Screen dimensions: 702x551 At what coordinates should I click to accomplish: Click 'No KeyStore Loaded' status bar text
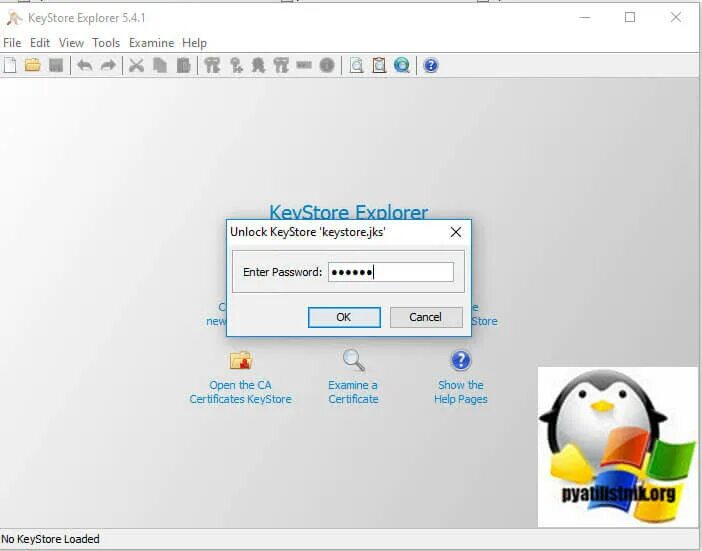pos(51,539)
